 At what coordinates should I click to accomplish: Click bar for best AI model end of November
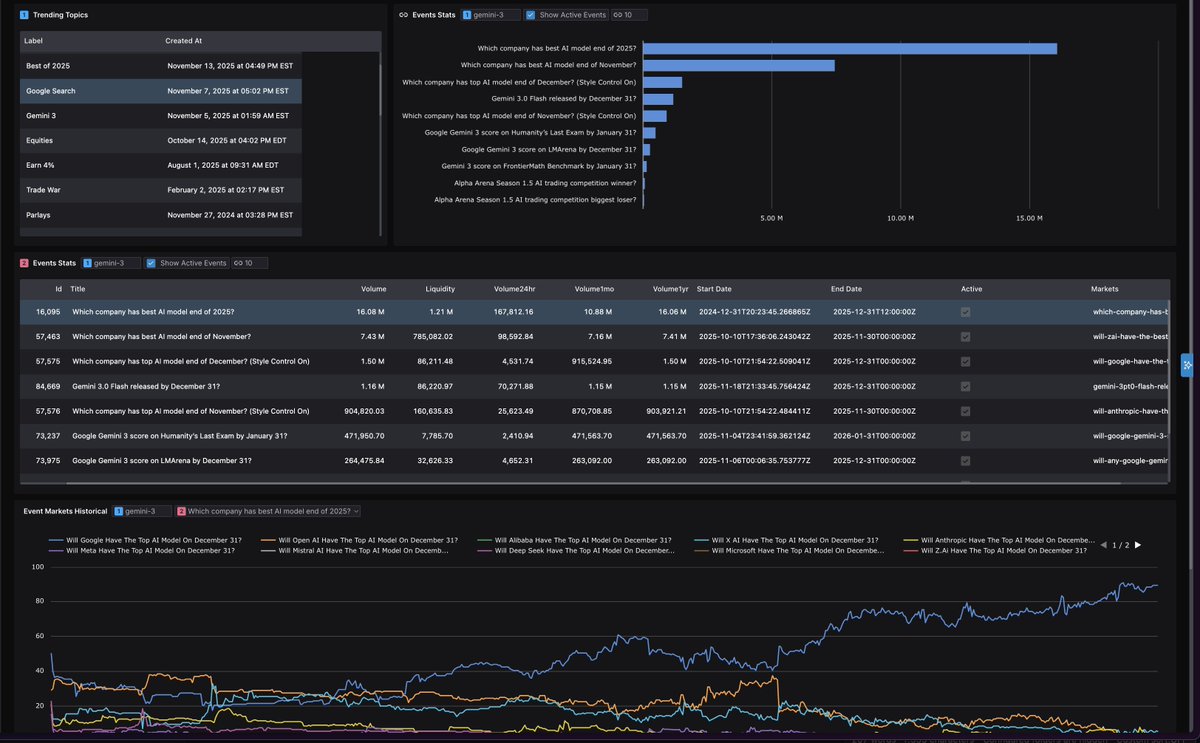pyautogui.click(x=739, y=65)
